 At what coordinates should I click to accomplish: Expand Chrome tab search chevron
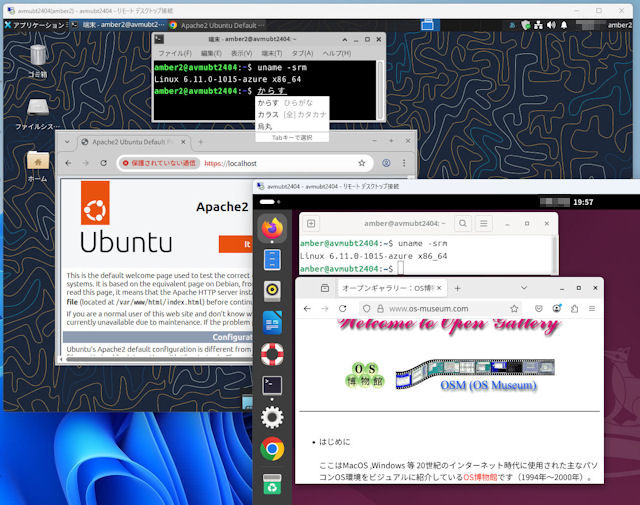click(x=67, y=142)
